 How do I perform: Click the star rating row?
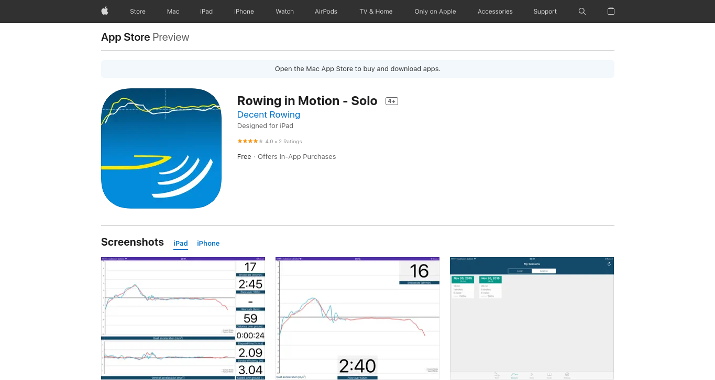269,141
